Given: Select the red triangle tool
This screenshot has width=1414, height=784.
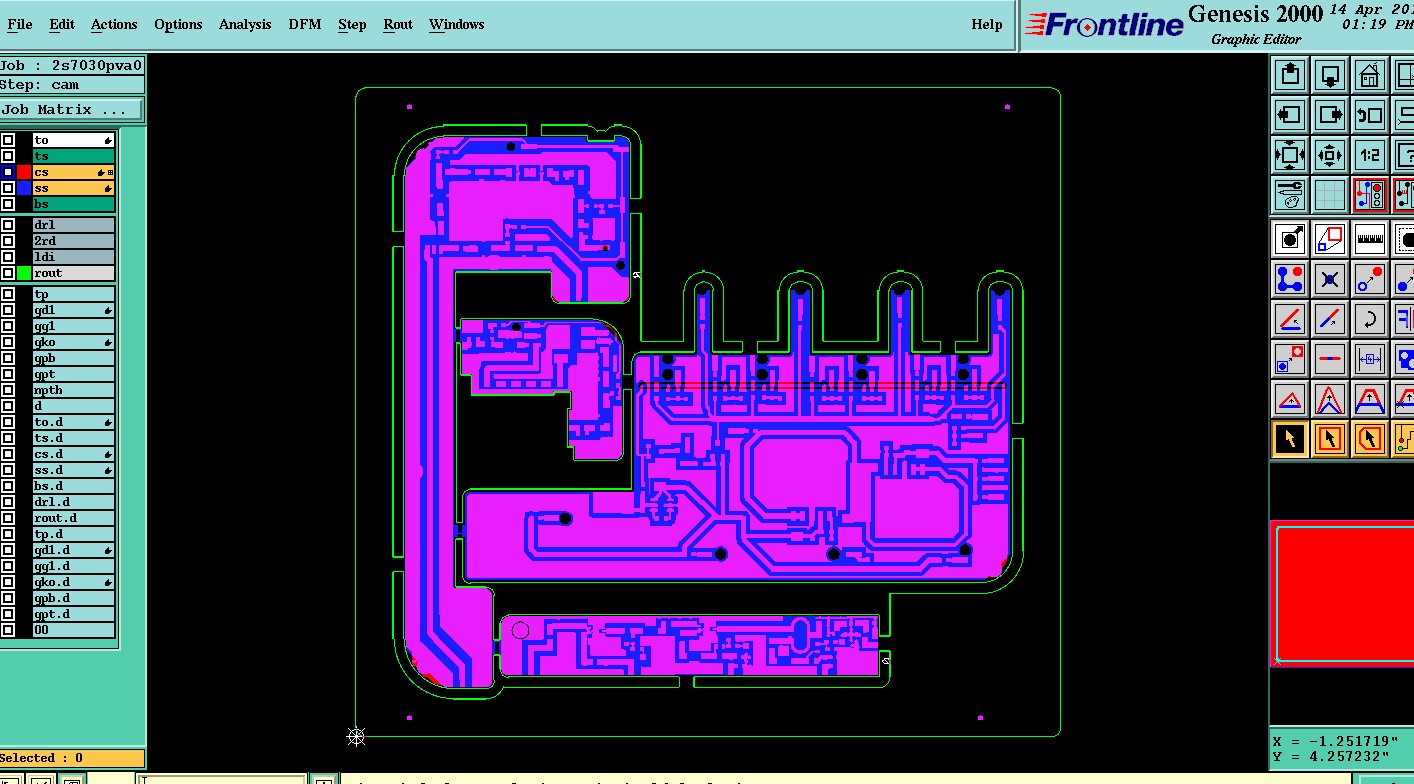Looking at the screenshot, I should click(1290, 398).
